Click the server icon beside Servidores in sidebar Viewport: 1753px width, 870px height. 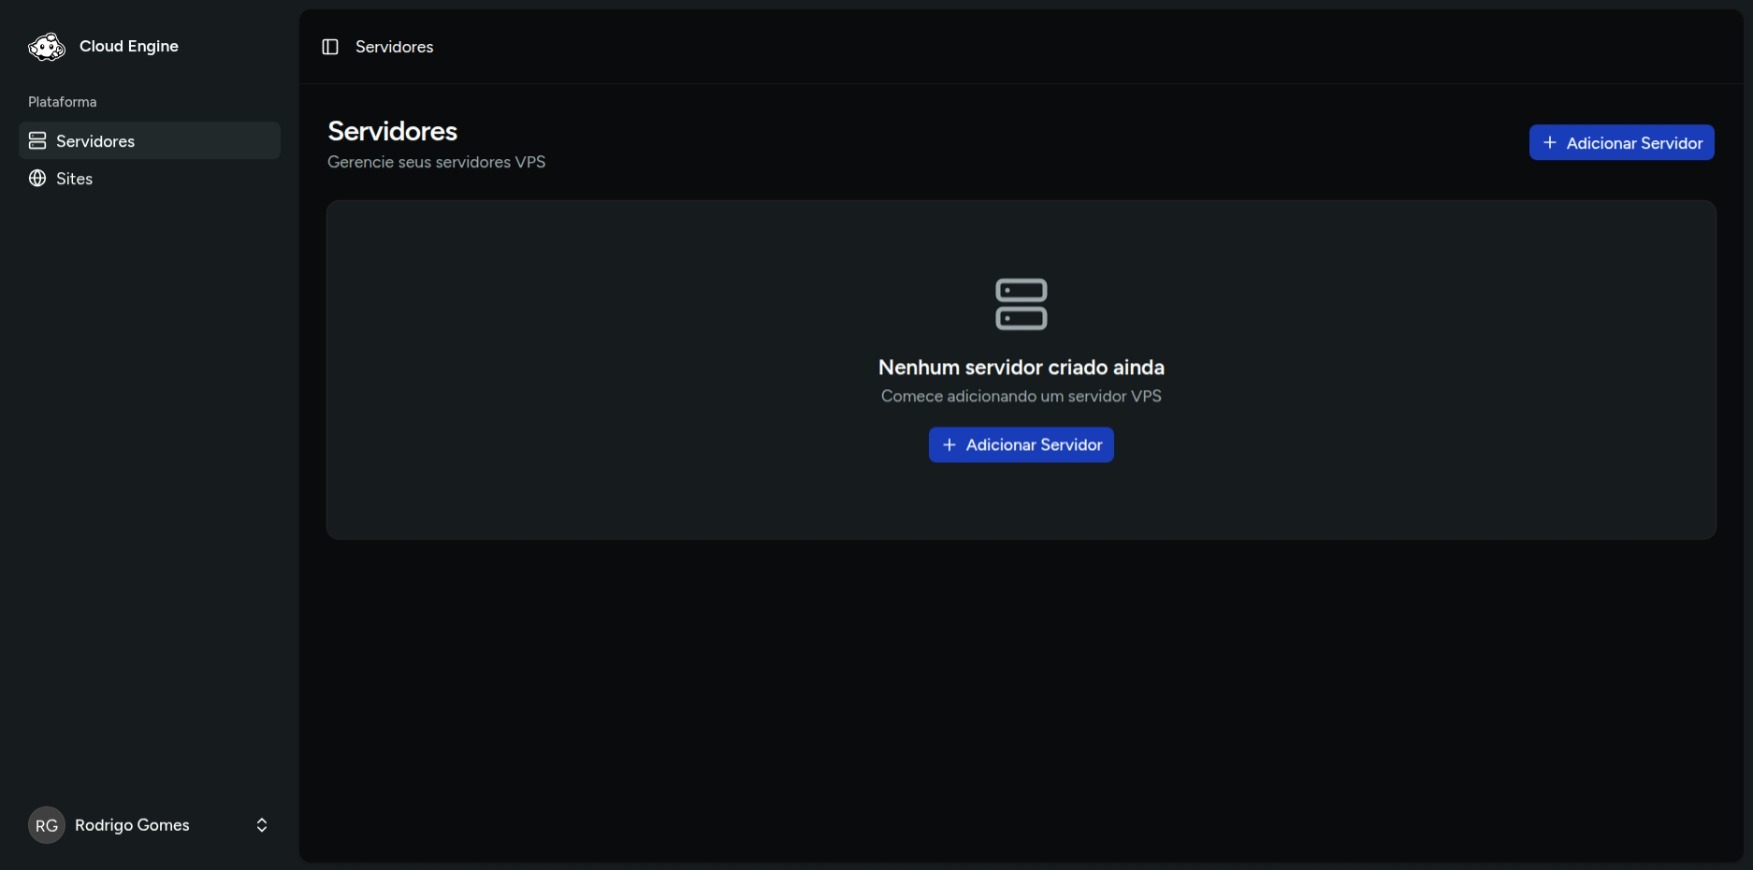[38, 141]
